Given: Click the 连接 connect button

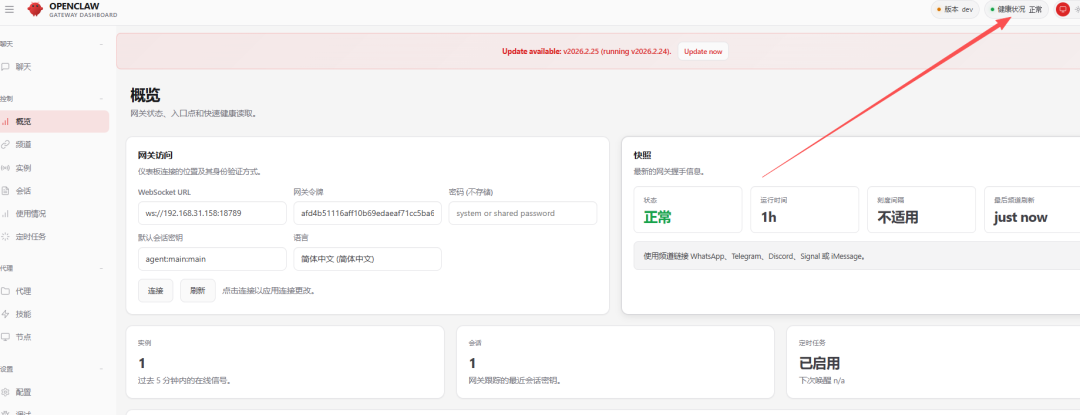Looking at the screenshot, I should coord(155,290).
